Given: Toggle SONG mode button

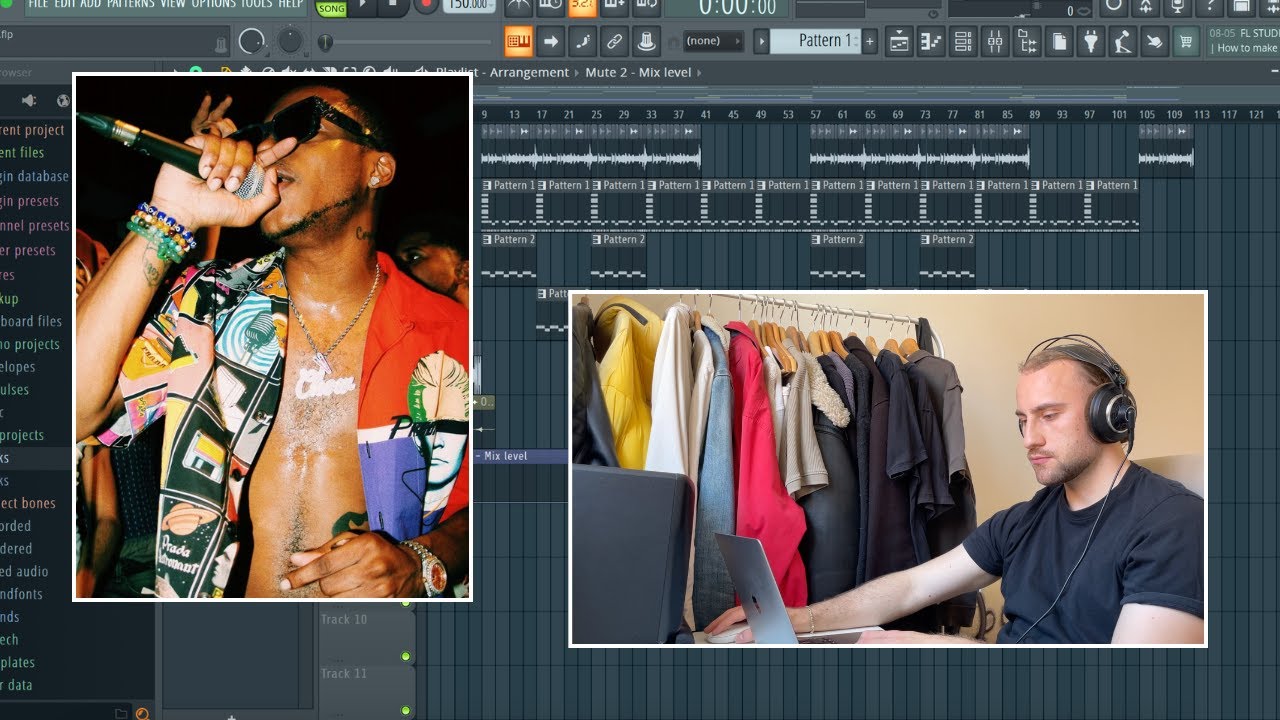Looking at the screenshot, I should point(331,8).
